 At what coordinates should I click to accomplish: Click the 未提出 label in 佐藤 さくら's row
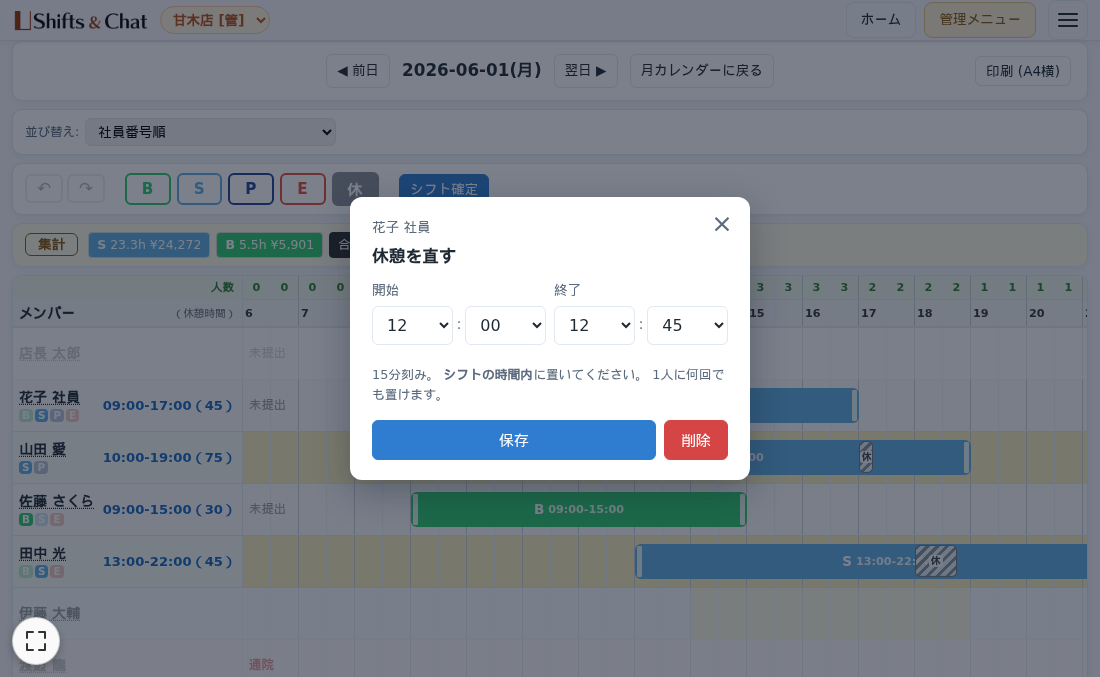click(267, 509)
